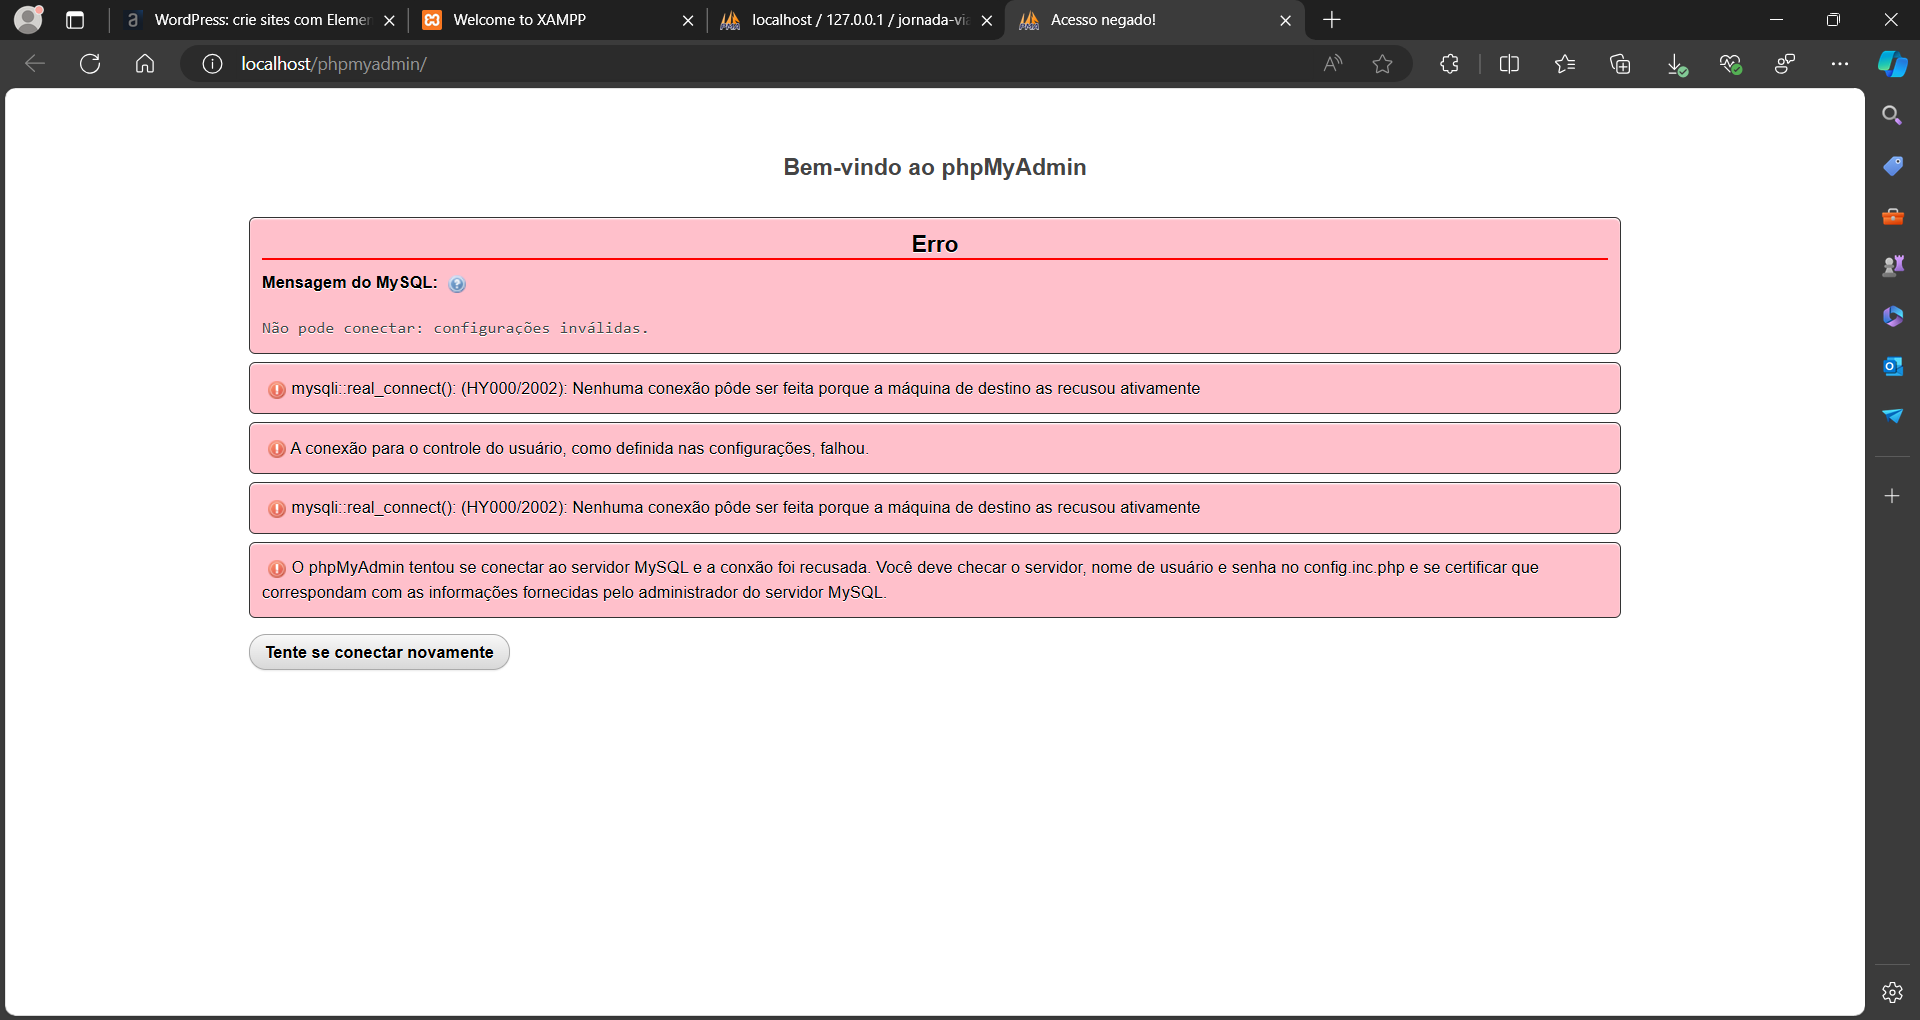The height and width of the screenshot is (1020, 1920).
Task: View site information icon
Action: coord(212,64)
